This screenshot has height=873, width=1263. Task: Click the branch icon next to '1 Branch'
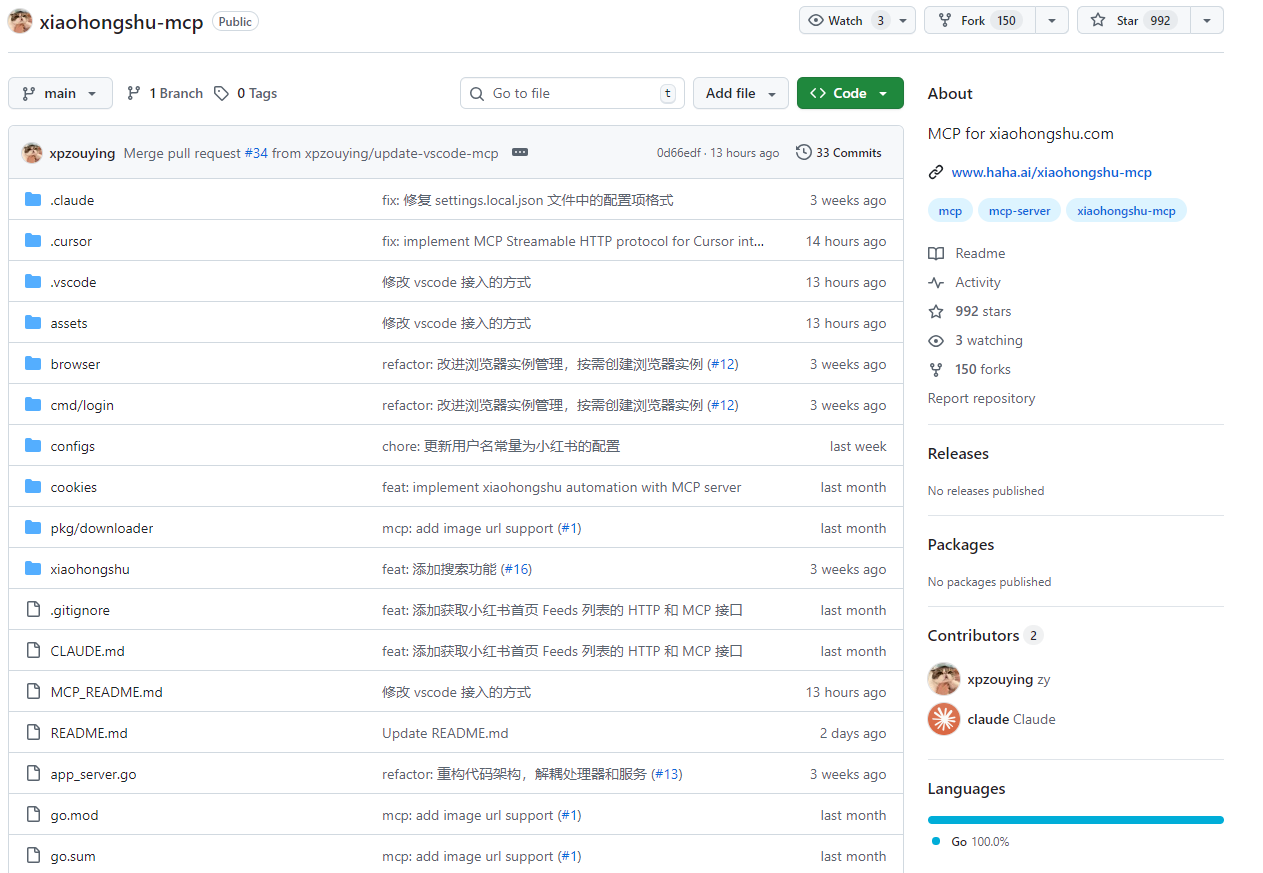(x=135, y=92)
